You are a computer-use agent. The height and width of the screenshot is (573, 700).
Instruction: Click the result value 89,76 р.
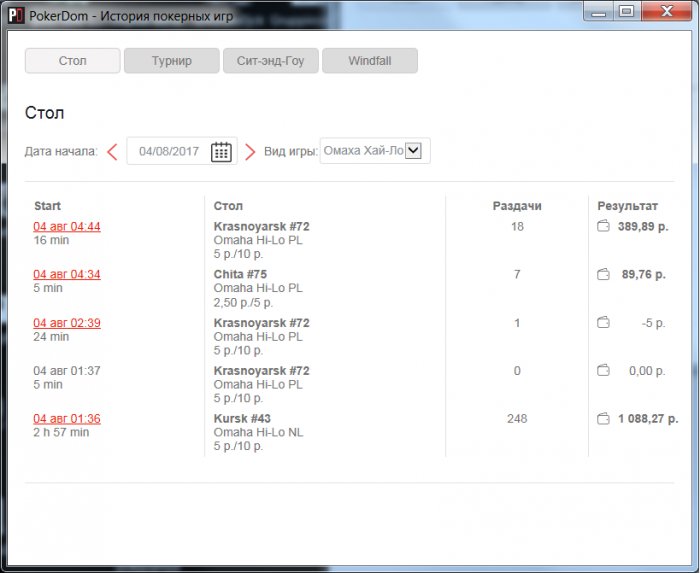click(x=644, y=274)
